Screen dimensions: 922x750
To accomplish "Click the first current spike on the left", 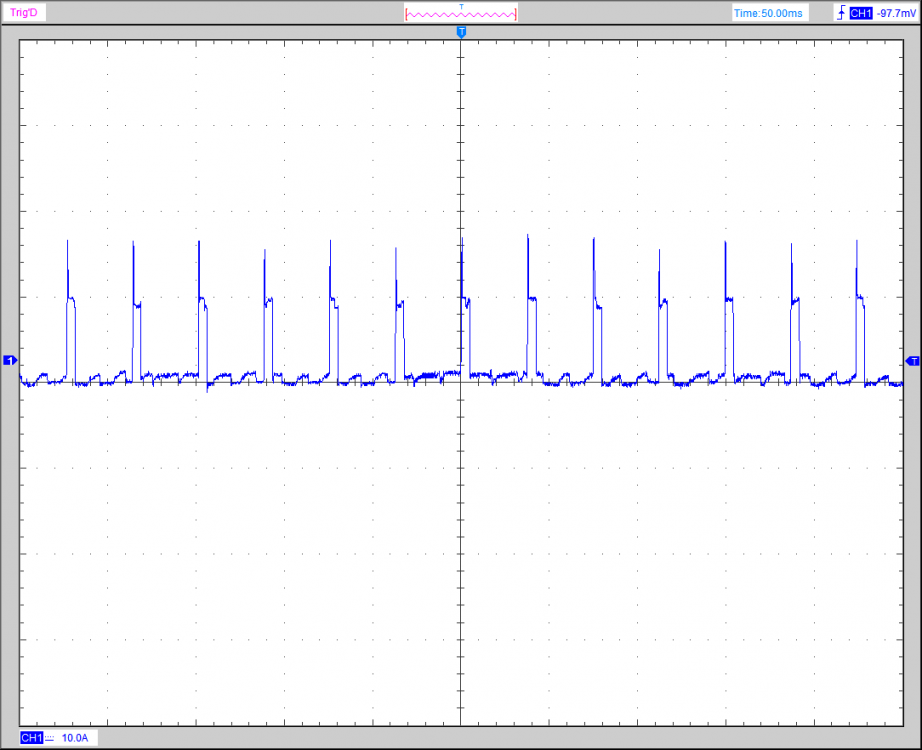I will tap(68, 243).
